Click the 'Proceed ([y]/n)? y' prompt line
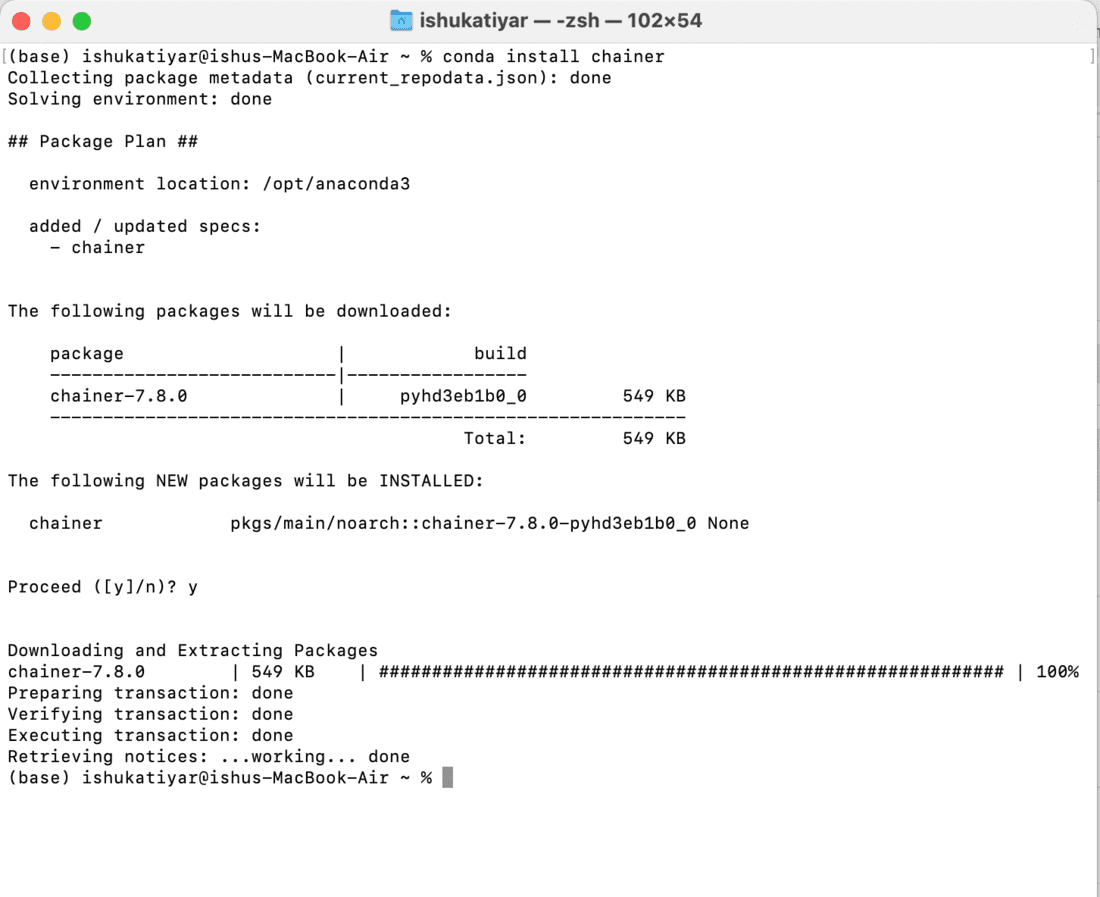Screen dimensions: 1100x897 102,587
